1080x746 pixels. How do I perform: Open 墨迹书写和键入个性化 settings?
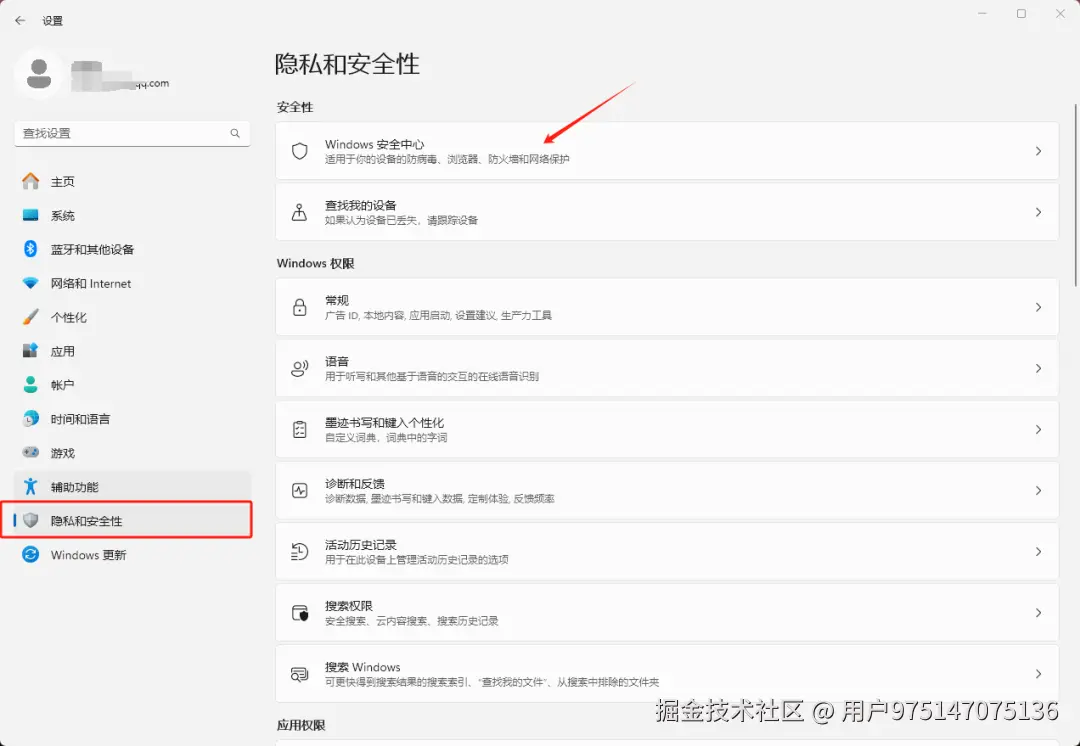[667, 429]
